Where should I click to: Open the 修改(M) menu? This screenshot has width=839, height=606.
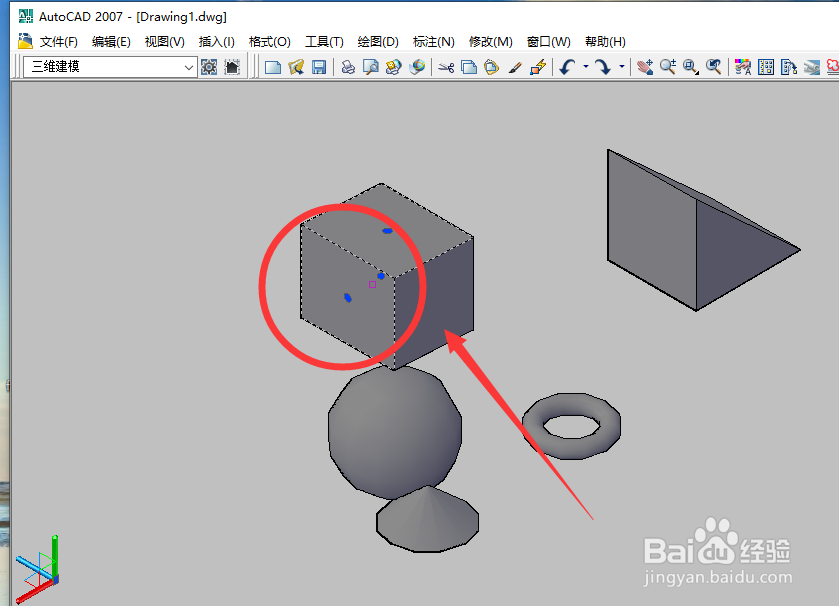(490, 42)
